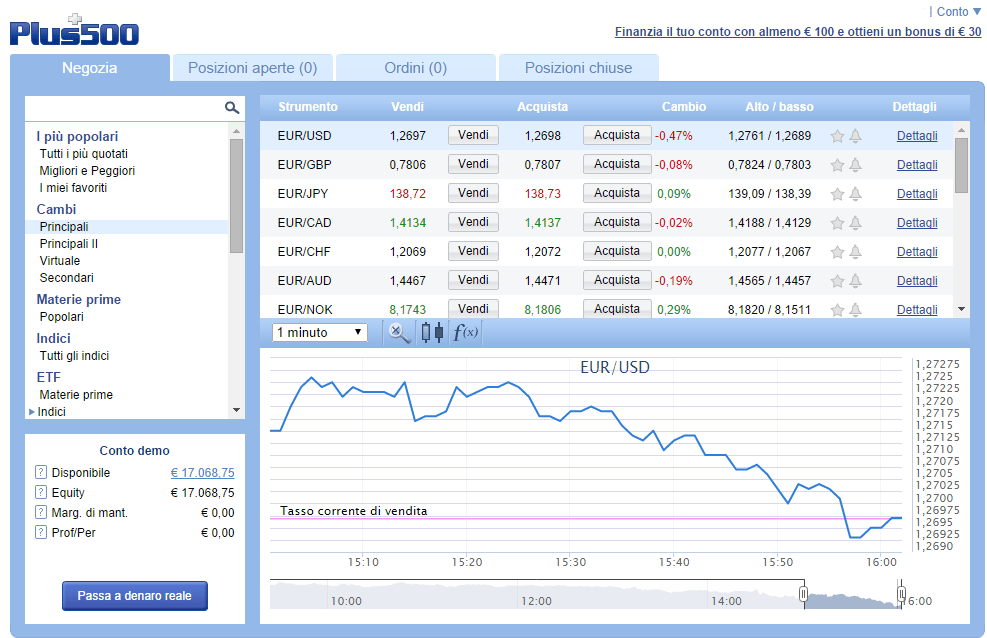Click the EUR/AUD alert bell
Image resolution: width=987 pixels, height=638 pixels.
coord(855,281)
